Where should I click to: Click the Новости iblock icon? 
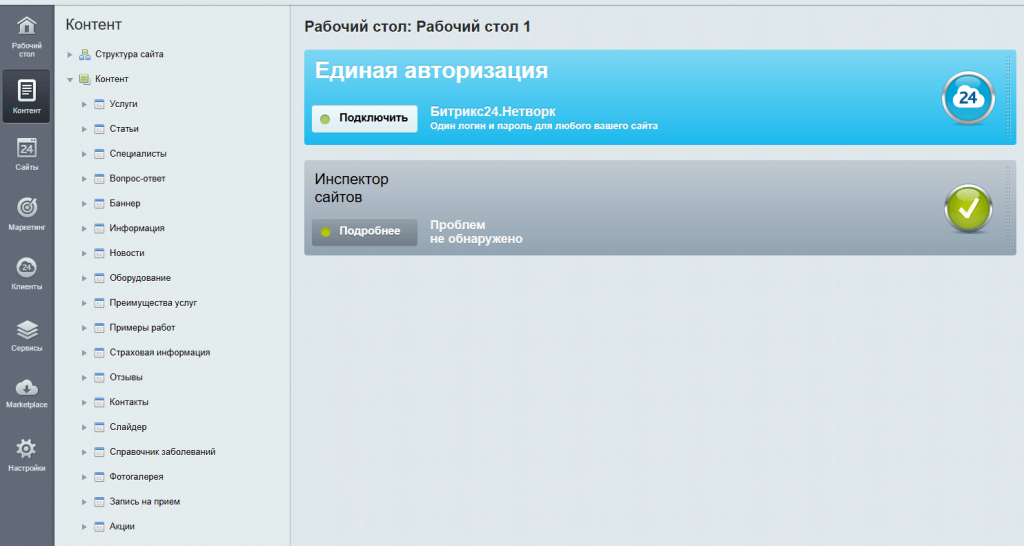coord(99,253)
